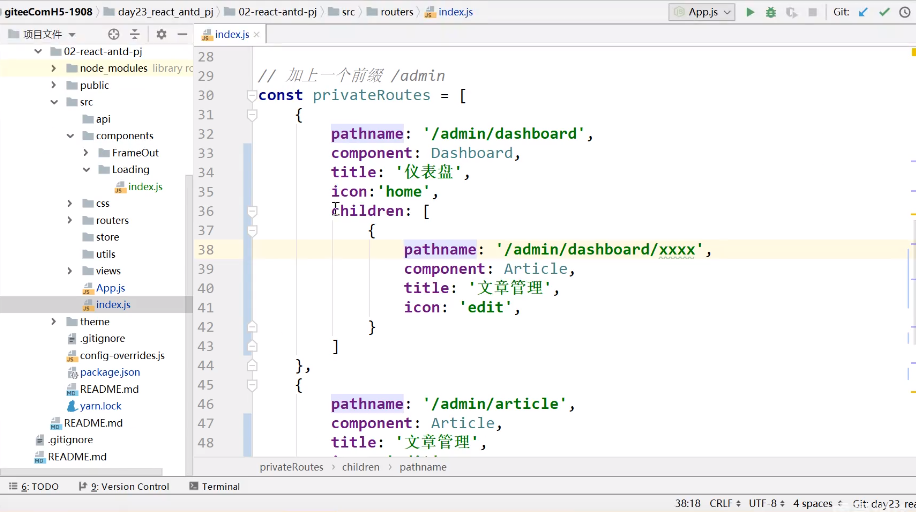Screen dimensions: 916x512
Task: Hide the project tool window
Action: pyautogui.click(x=182, y=34)
